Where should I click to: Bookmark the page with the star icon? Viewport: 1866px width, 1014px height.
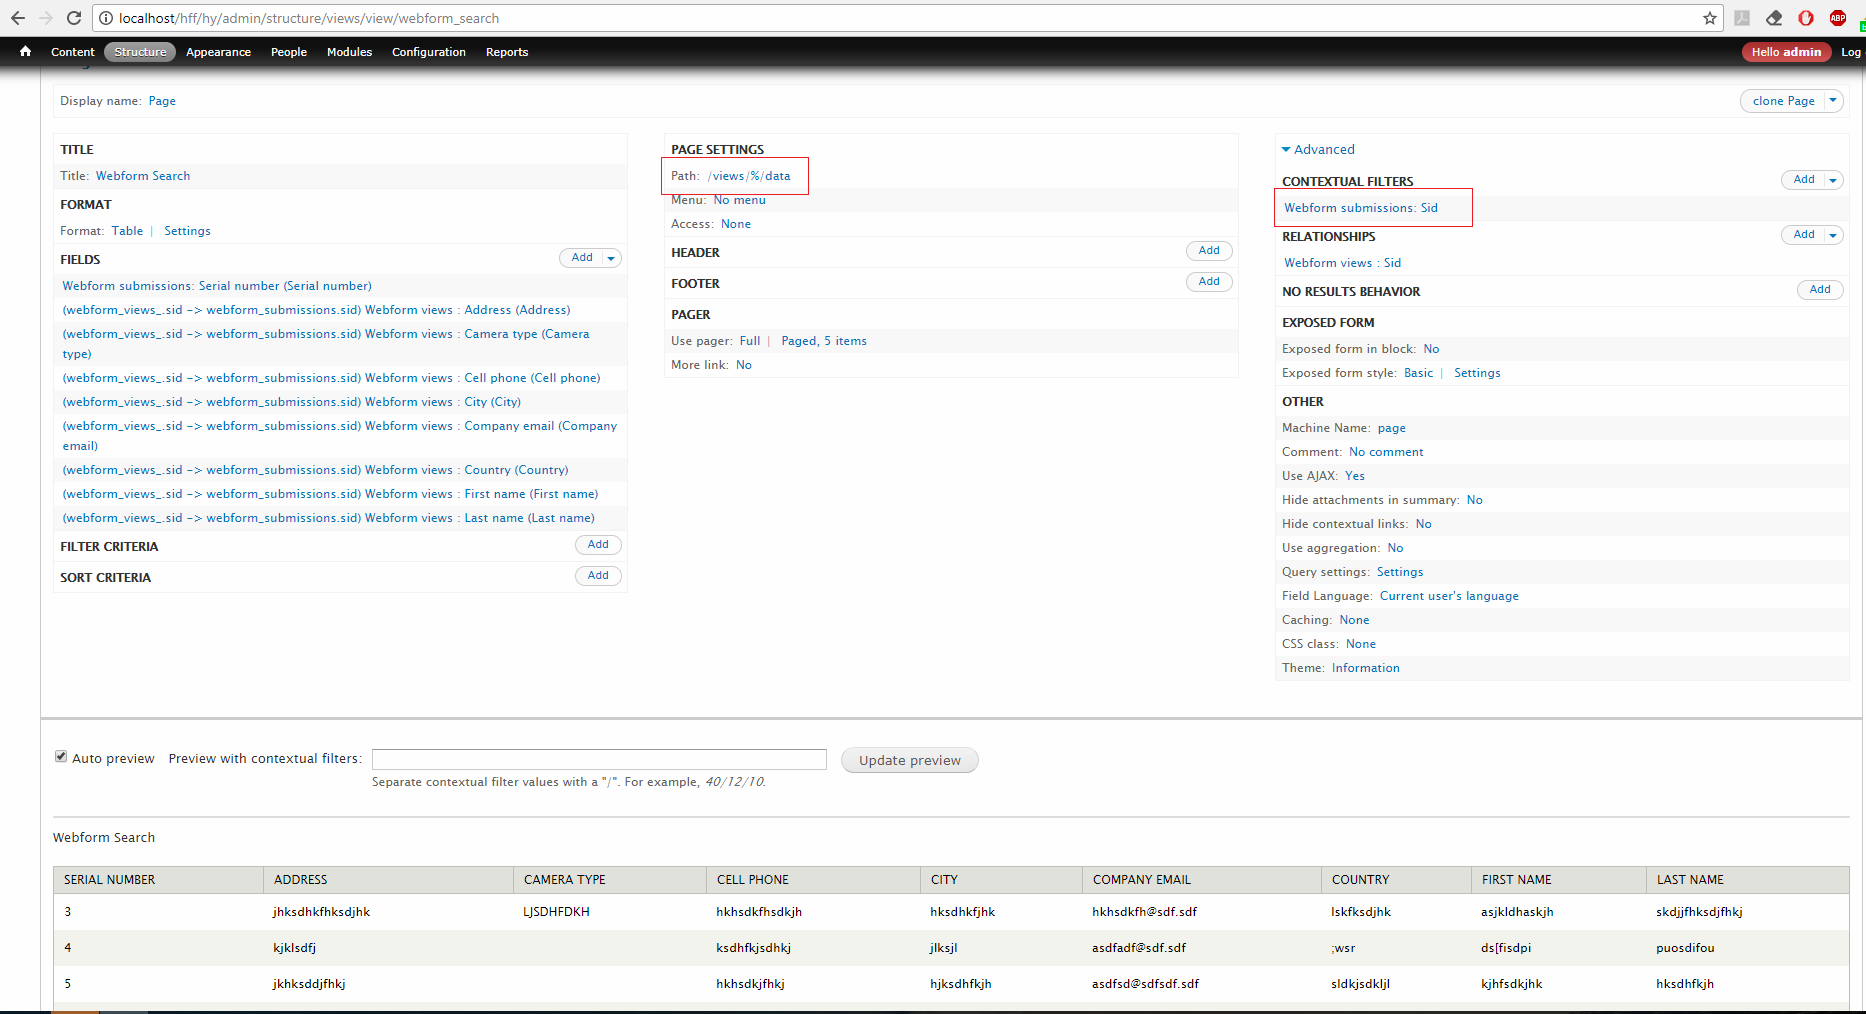1710,18
